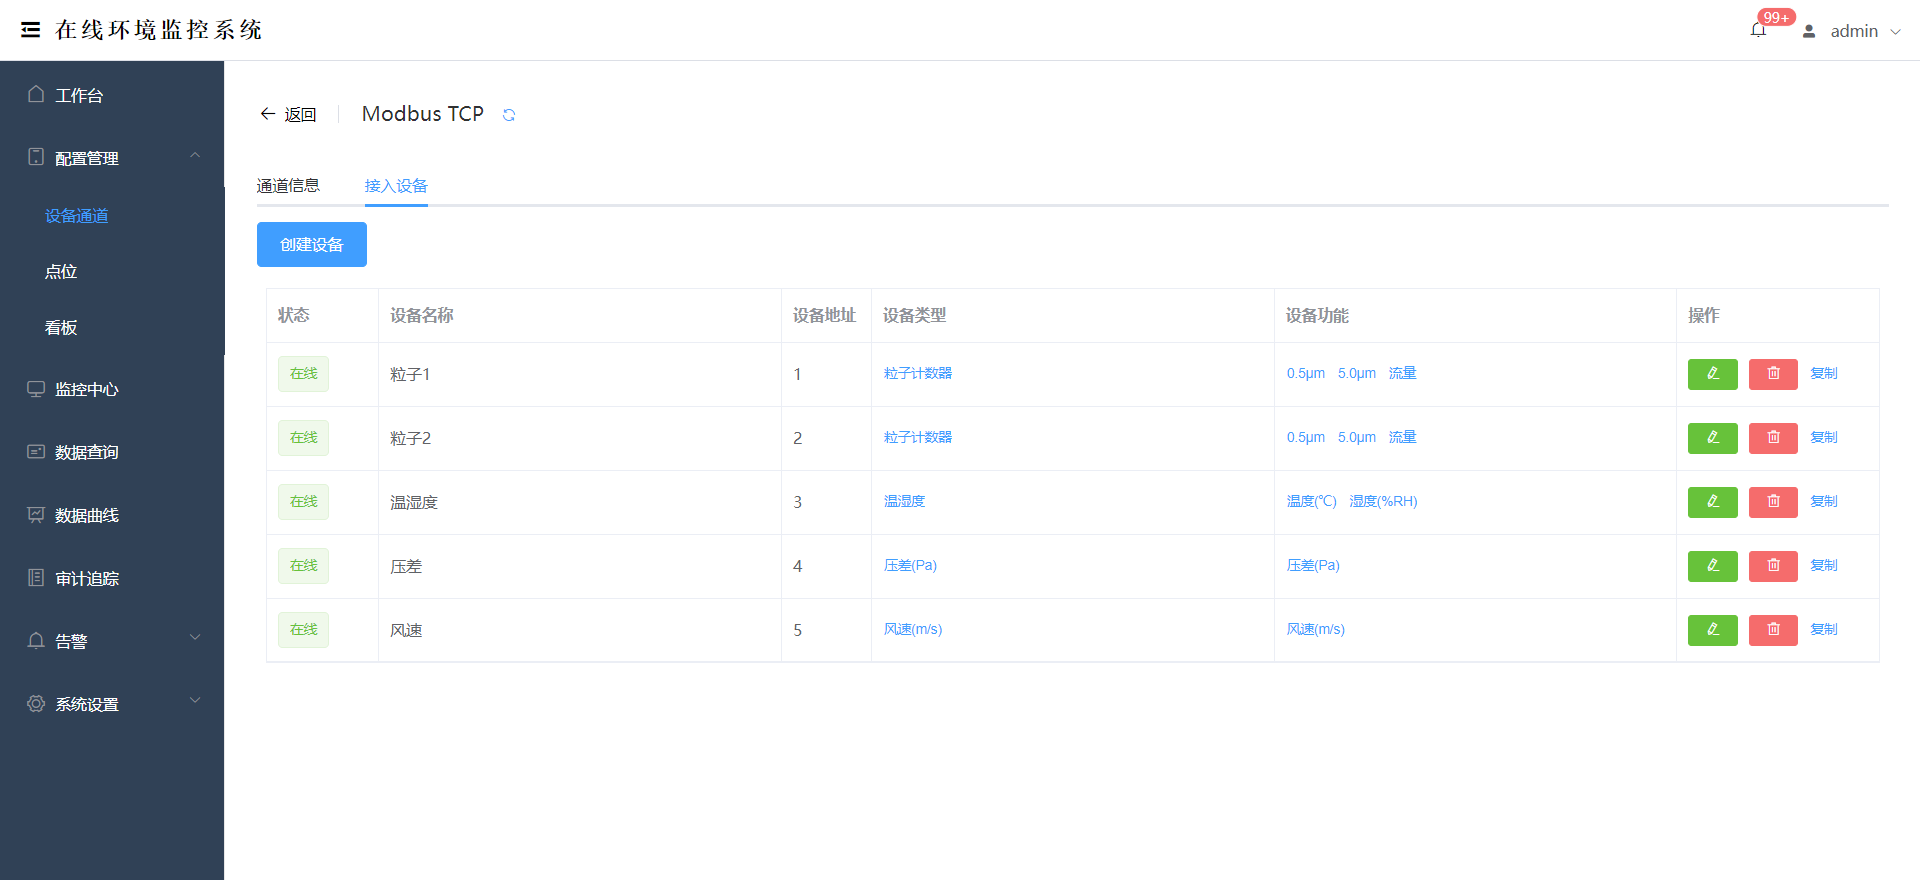1920x880 pixels.
Task: Click the green edit icon for 温湿度
Action: (1712, 502)
